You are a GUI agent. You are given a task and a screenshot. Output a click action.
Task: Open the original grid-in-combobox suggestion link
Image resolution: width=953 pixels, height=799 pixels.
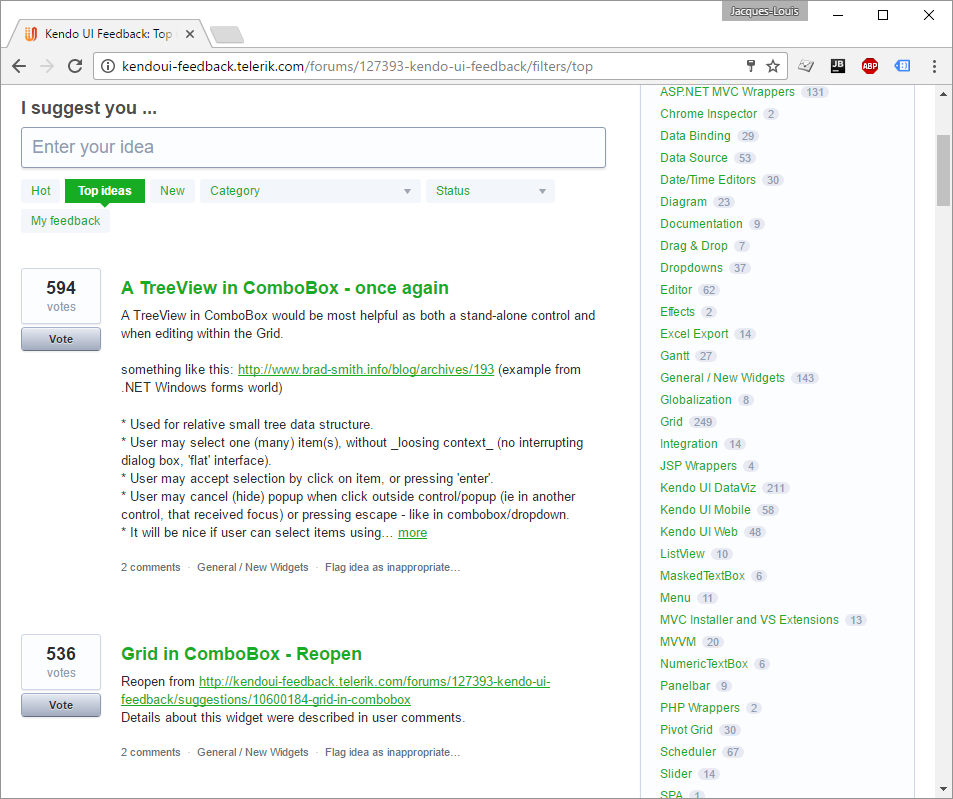pos(335,690)
